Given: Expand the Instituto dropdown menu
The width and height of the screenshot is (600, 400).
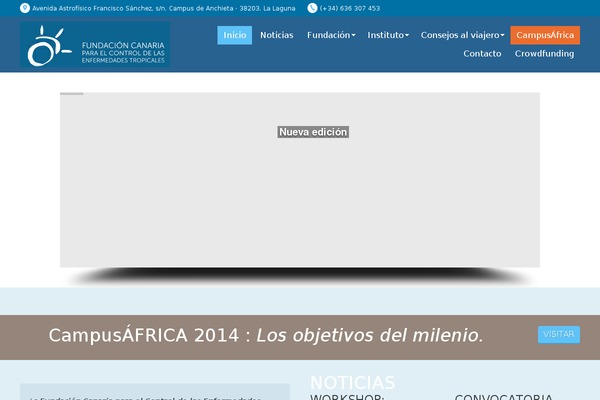Looking at the screenshot, I should (388, 35).
